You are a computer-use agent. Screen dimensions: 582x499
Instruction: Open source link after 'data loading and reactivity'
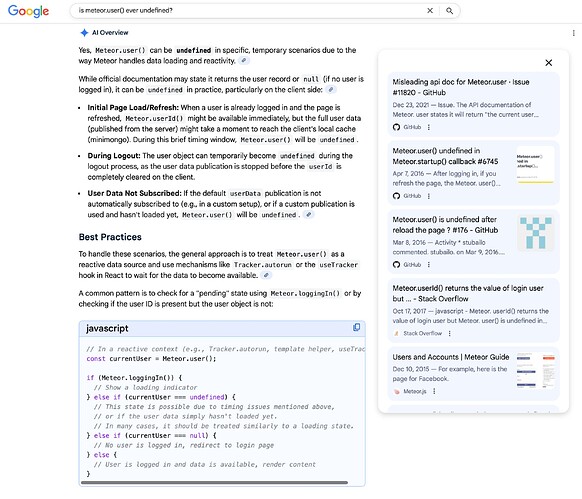click(x=243, y=61)
